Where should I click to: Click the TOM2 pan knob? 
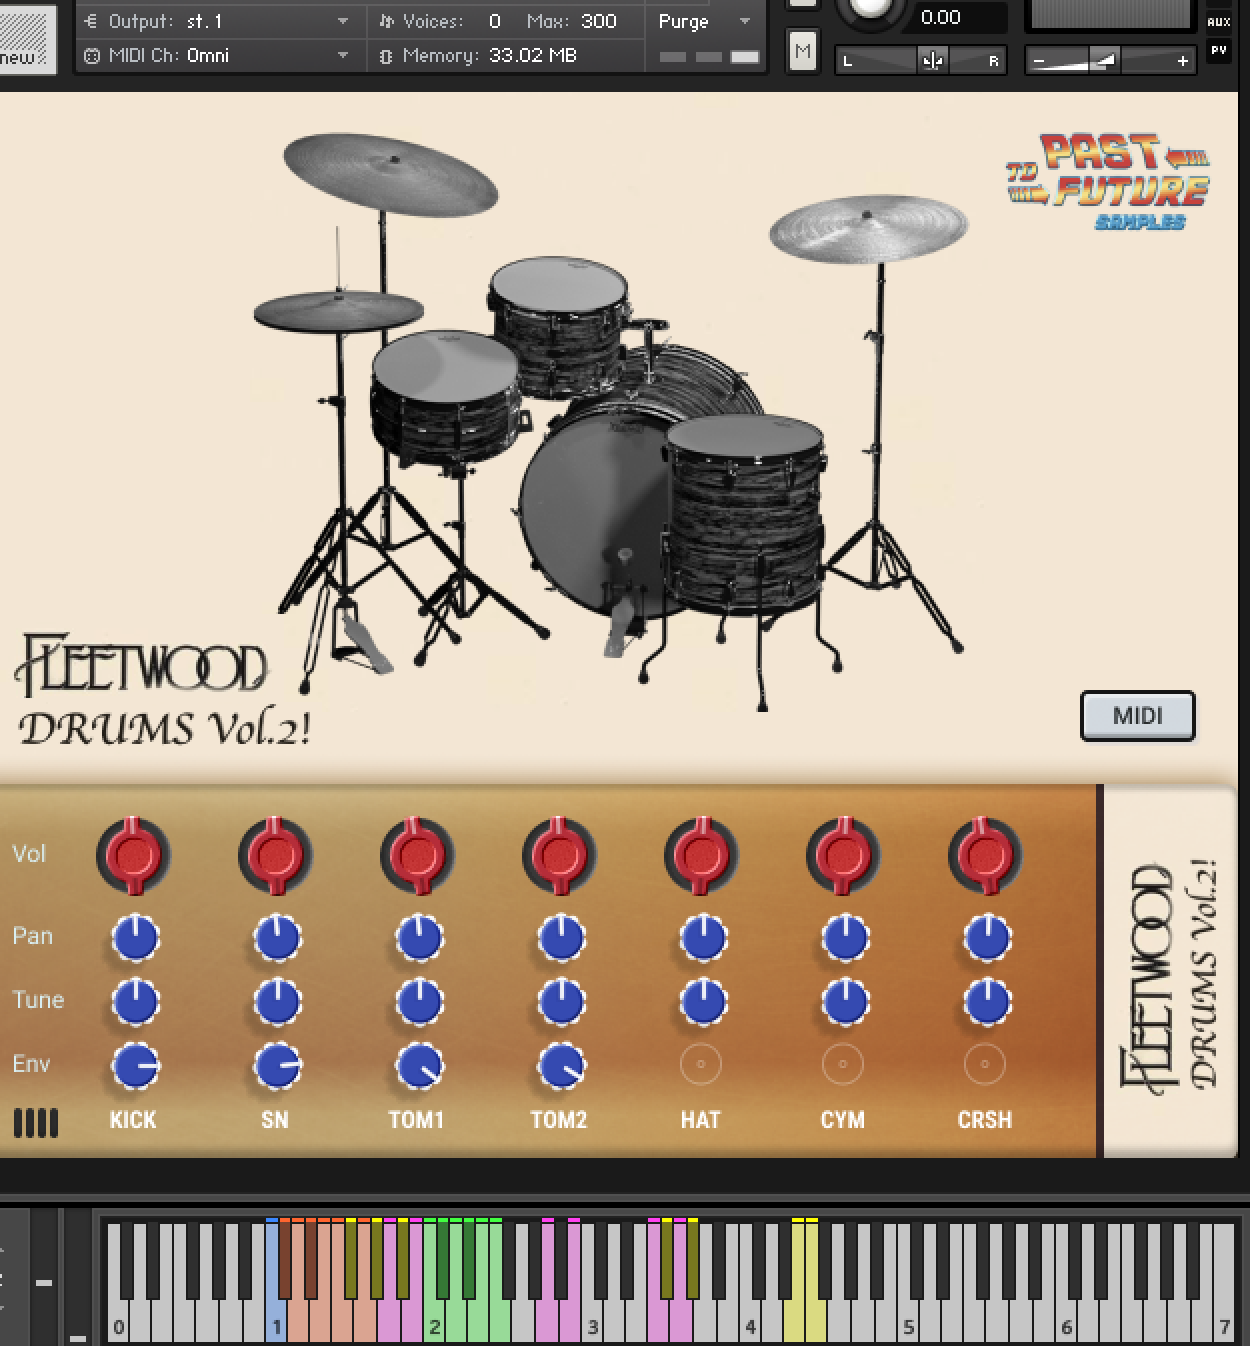(561, 938)
